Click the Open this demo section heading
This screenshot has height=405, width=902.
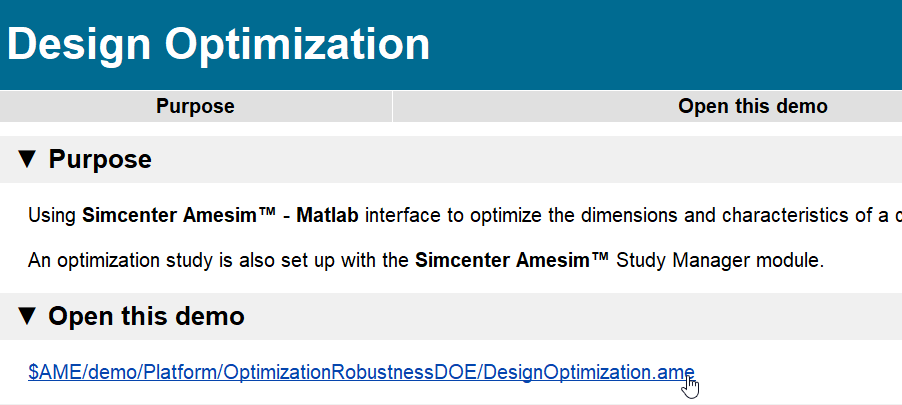(146, 316)
